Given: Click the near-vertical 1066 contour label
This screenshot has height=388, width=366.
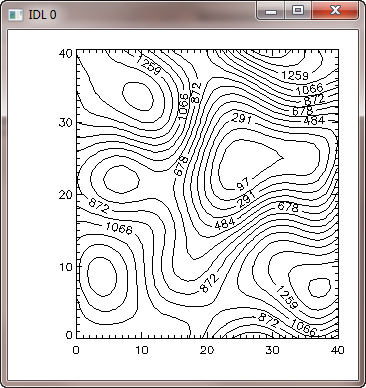Looking at the screenshot, I should (x=183, y=107).
